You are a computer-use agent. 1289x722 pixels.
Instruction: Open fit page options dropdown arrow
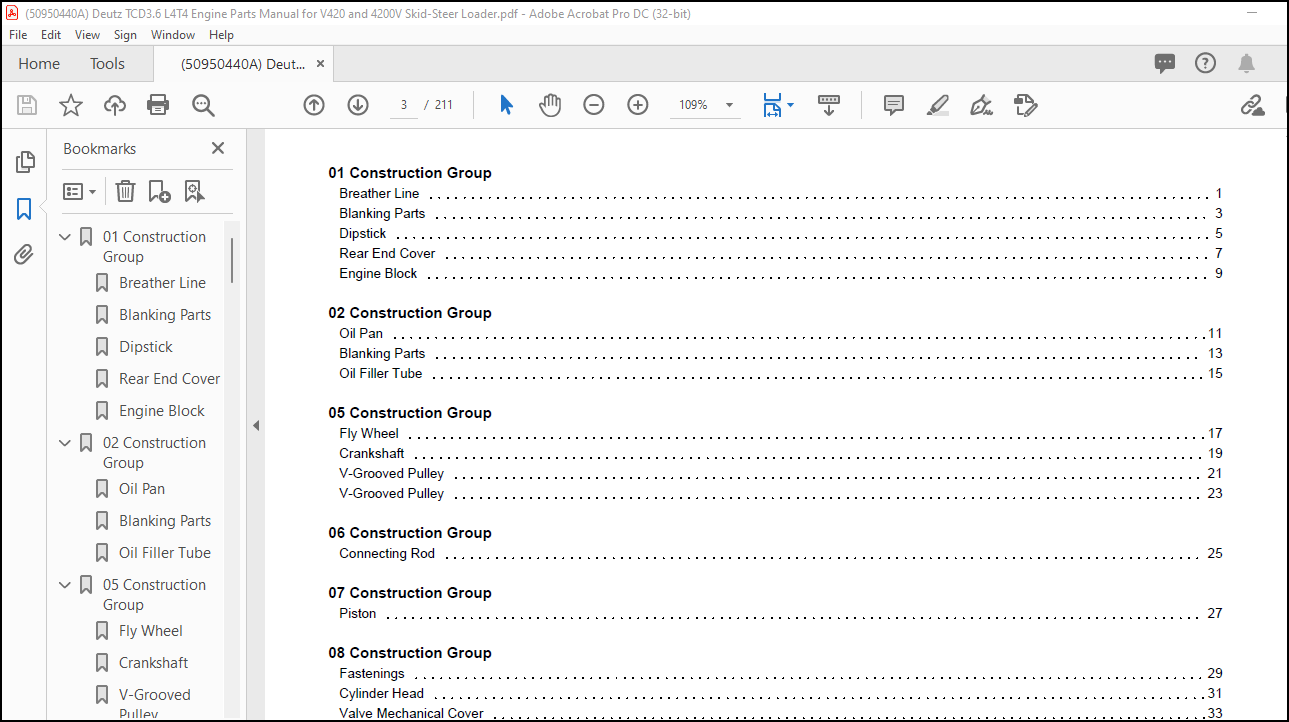pyautogui.click(x=791, y=105)
